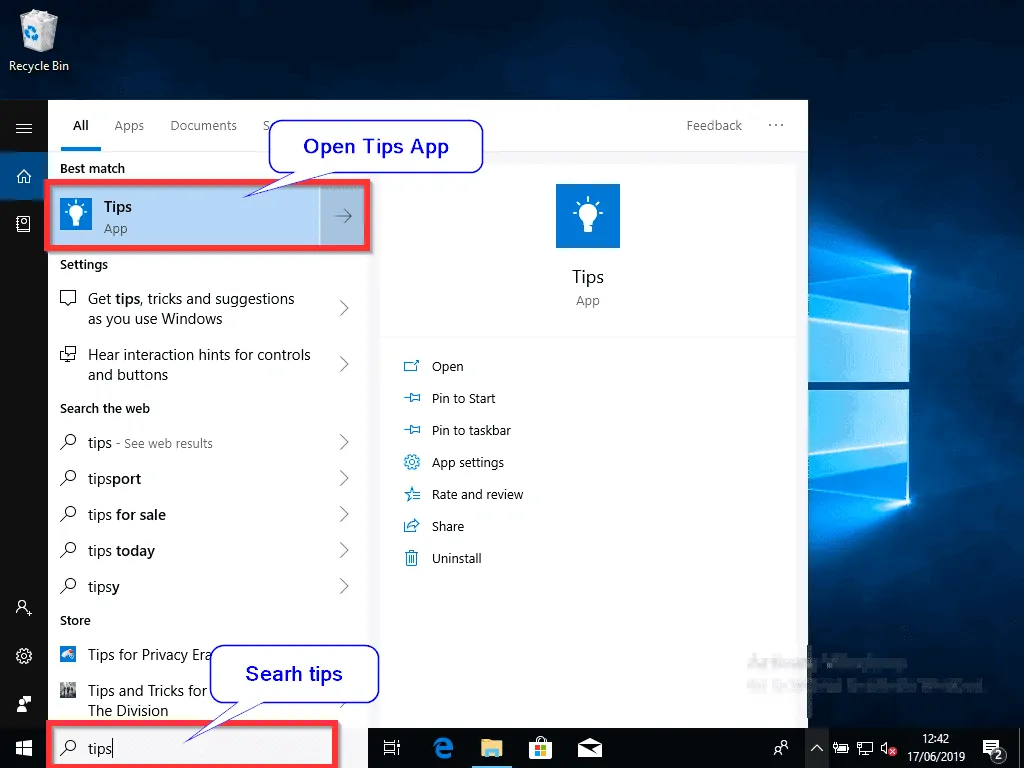1024x768 pixels.
Task: Click the Microsoft Store icon on the taskbar
Action: pyautogui.click(x=540, y=747)
